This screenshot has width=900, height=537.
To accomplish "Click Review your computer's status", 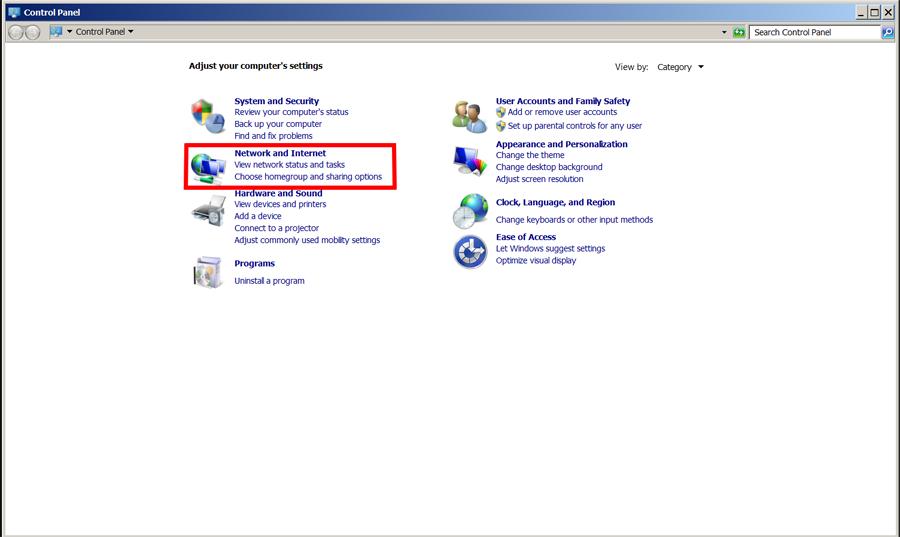I will [x=291, y=112].
